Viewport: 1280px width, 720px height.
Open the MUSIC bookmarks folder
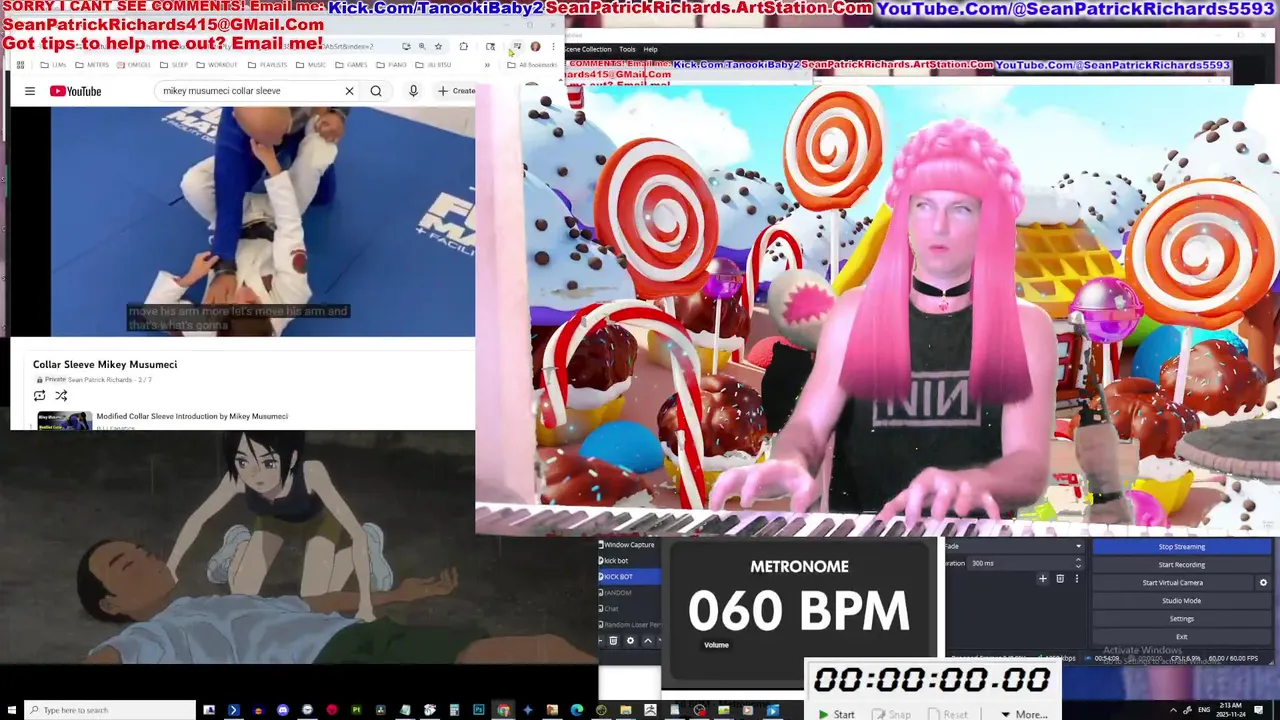(x=311, y=65)
